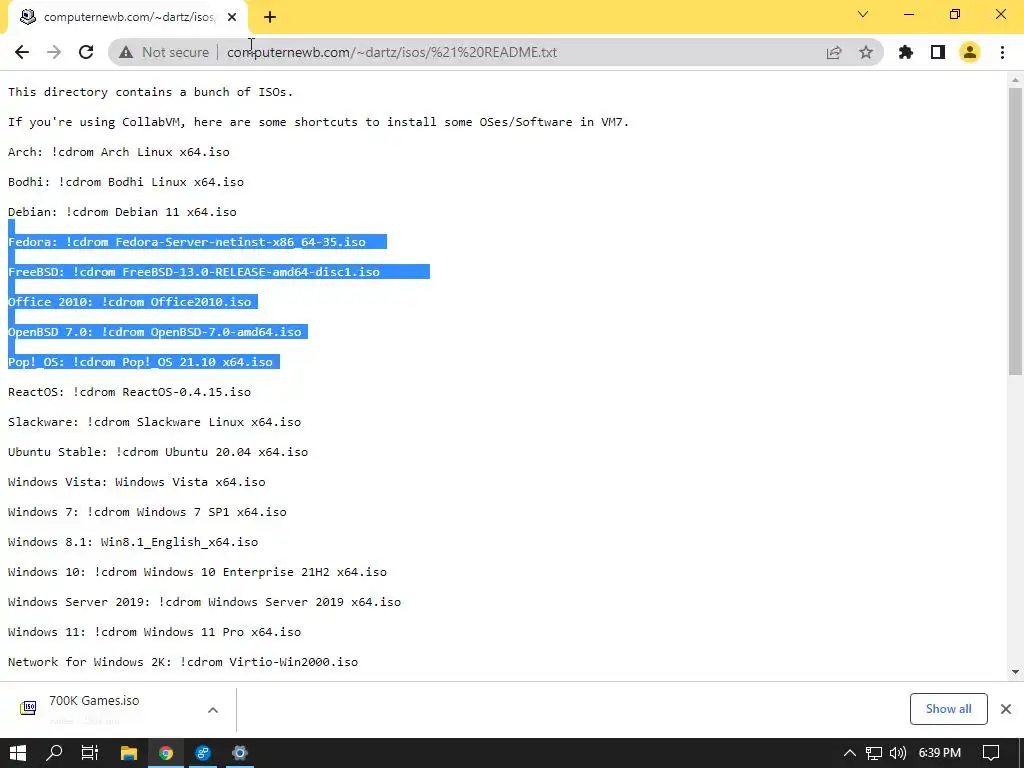The width and height of the screenshot is (1024, 768).
Task: Click the scroll up arrow
Action: tap(1015, 80)
